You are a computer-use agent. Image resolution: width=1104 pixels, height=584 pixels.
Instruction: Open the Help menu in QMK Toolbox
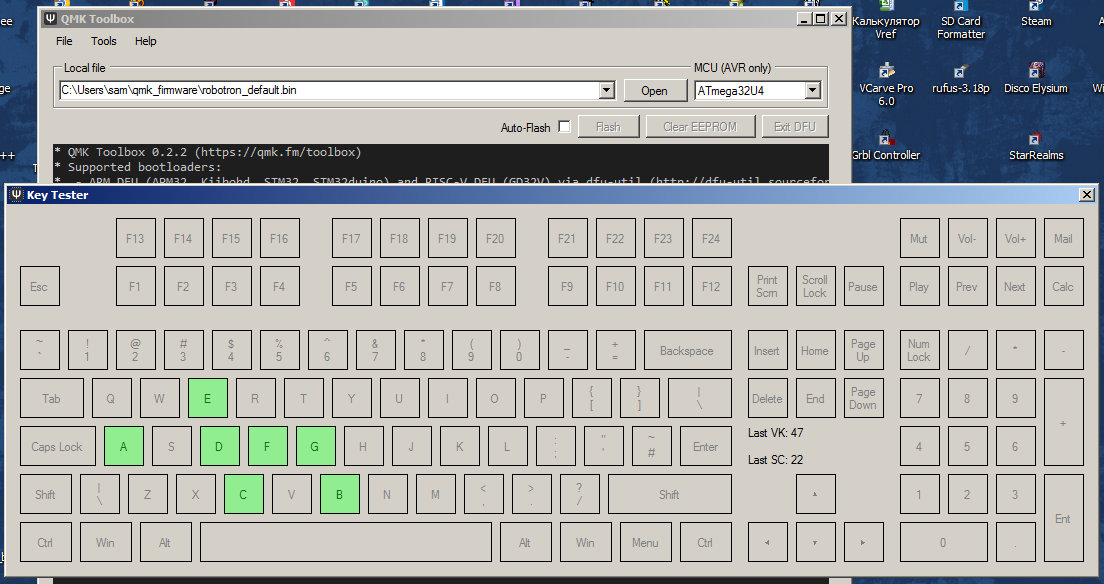coord(146,41)
